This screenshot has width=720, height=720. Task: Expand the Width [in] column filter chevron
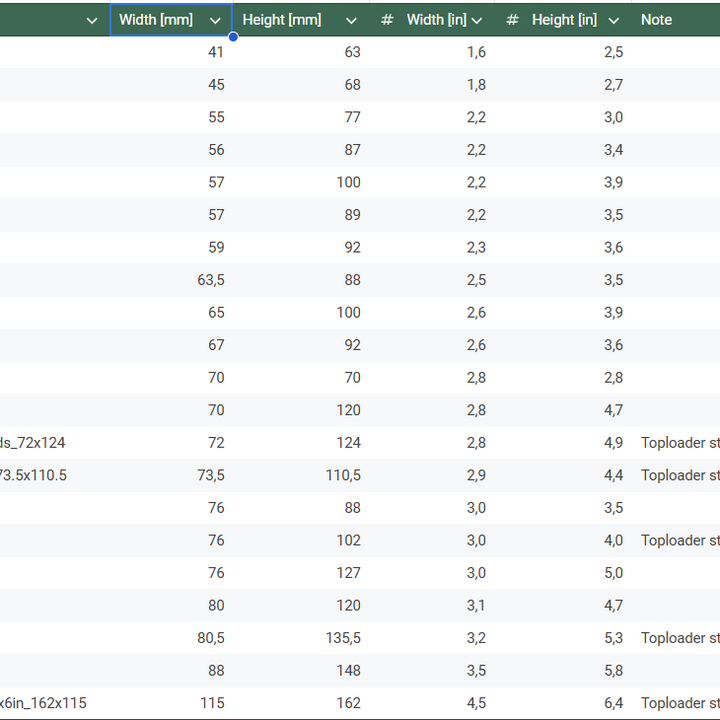[477, 20]
